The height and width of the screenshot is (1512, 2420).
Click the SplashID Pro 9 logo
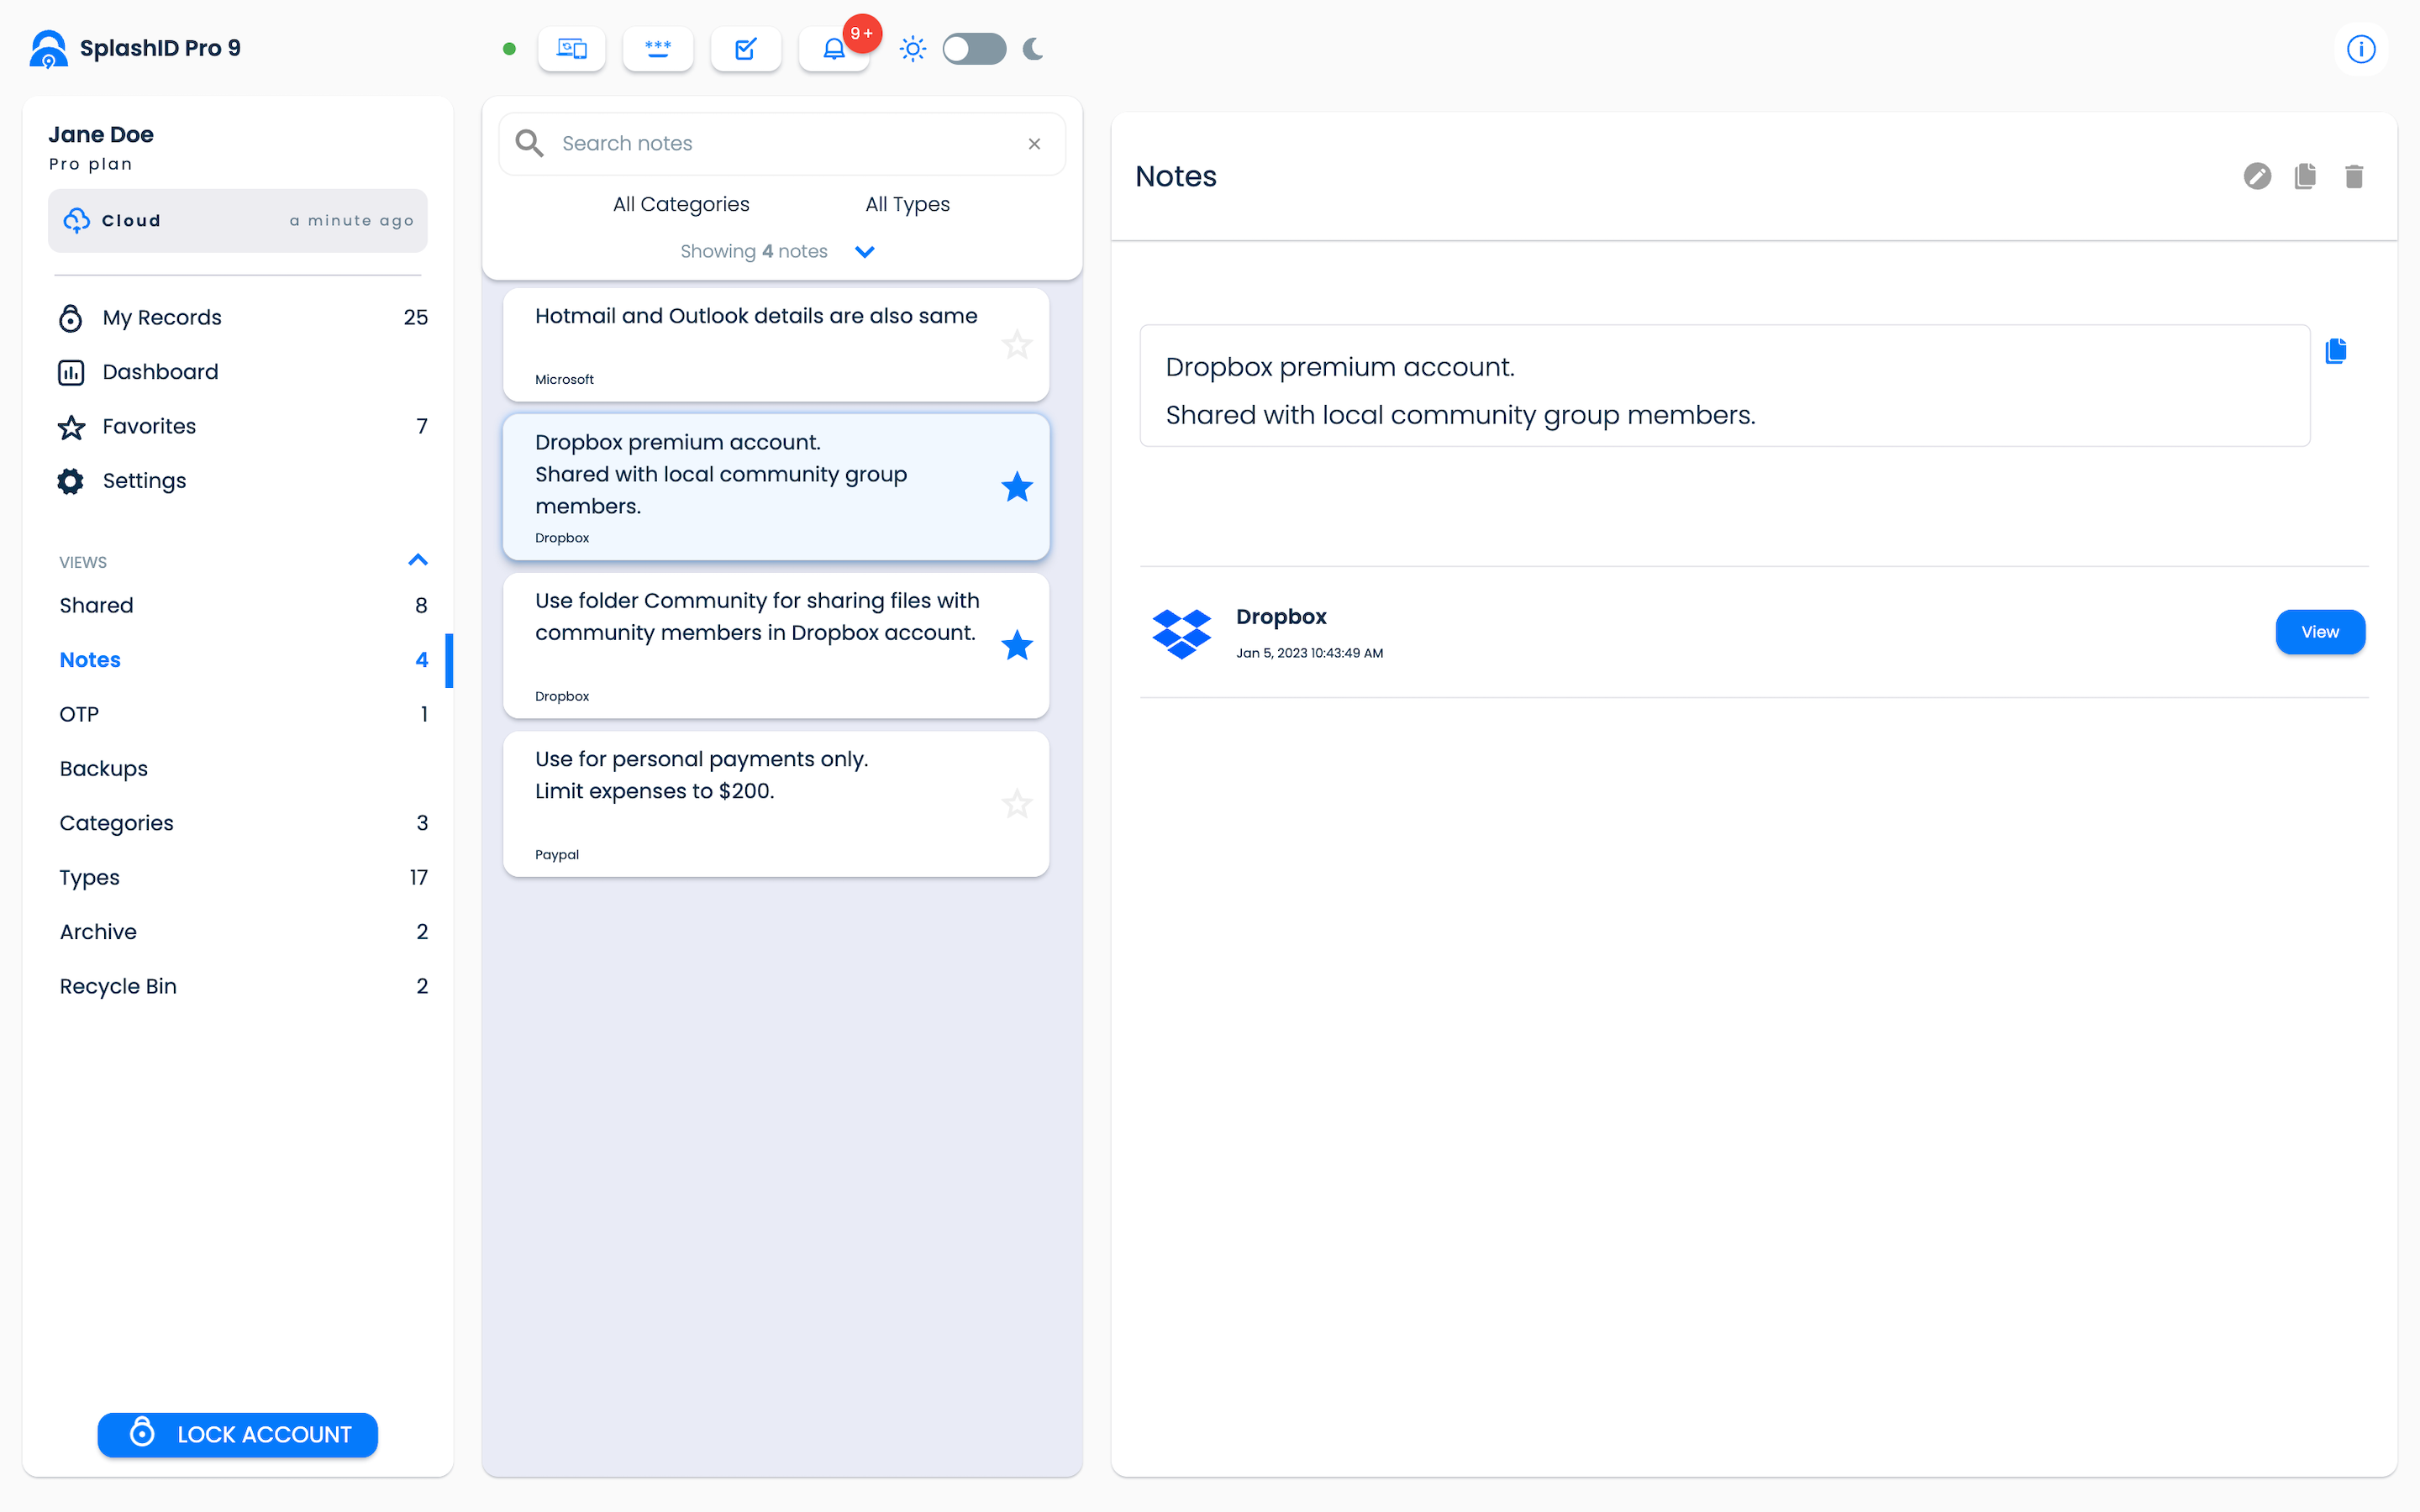48,49
